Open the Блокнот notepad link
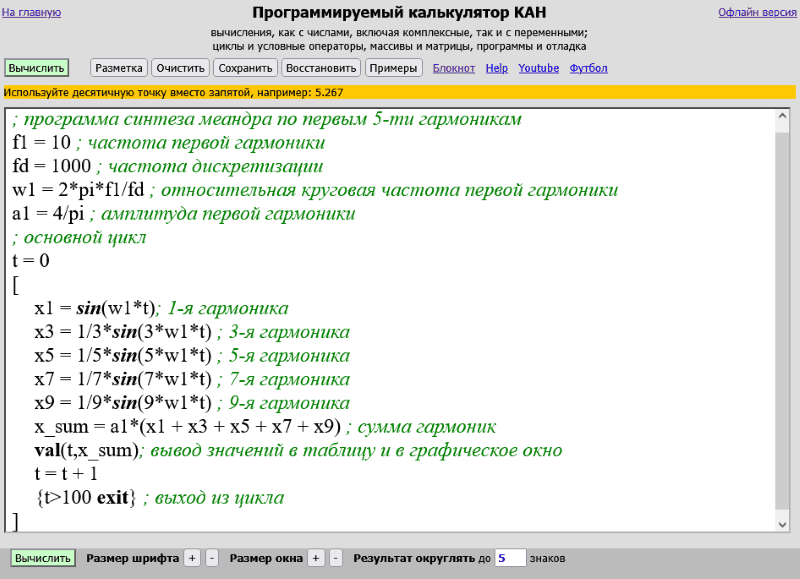 453,68
